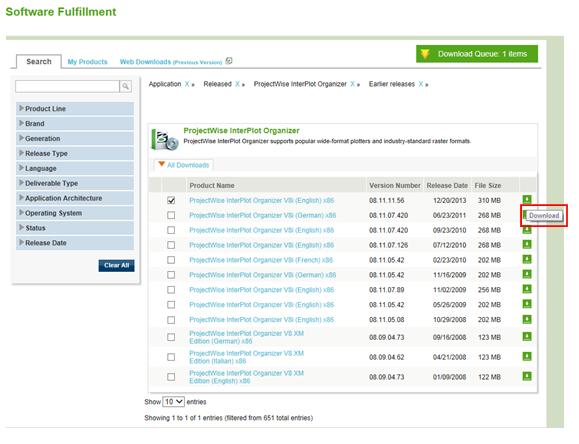Click download icon for the 07/12/2010 release
The image size is (579, 444).
(x=527, y=245)
